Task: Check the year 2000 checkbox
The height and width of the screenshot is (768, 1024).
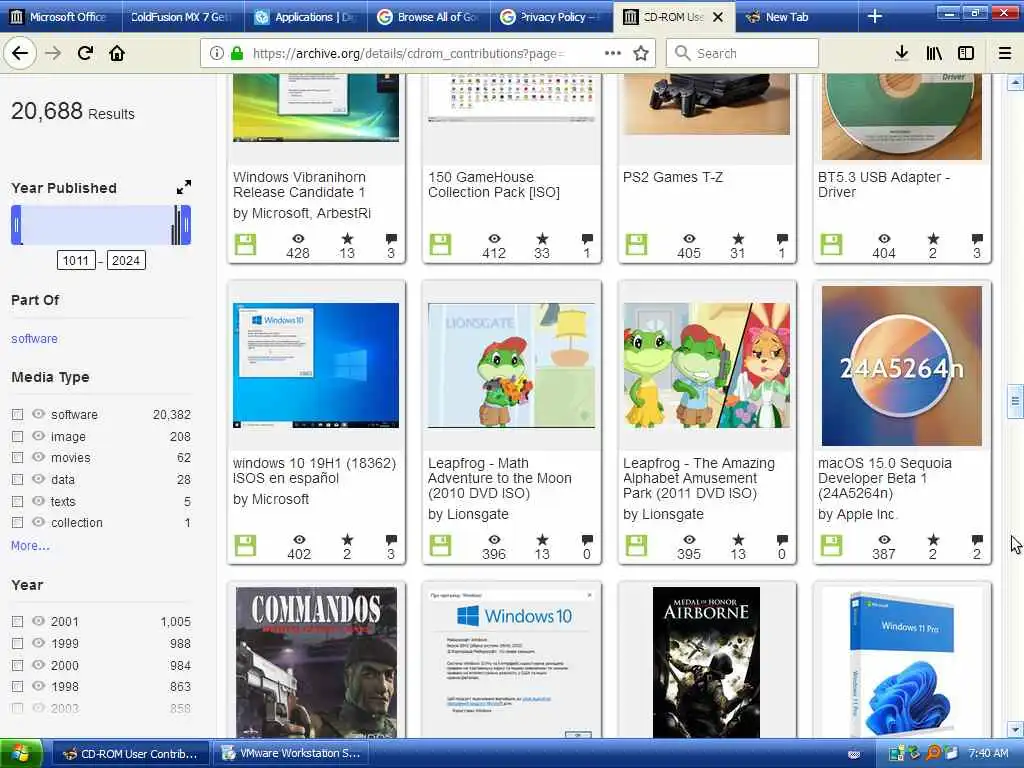Action: pos(18,665)
